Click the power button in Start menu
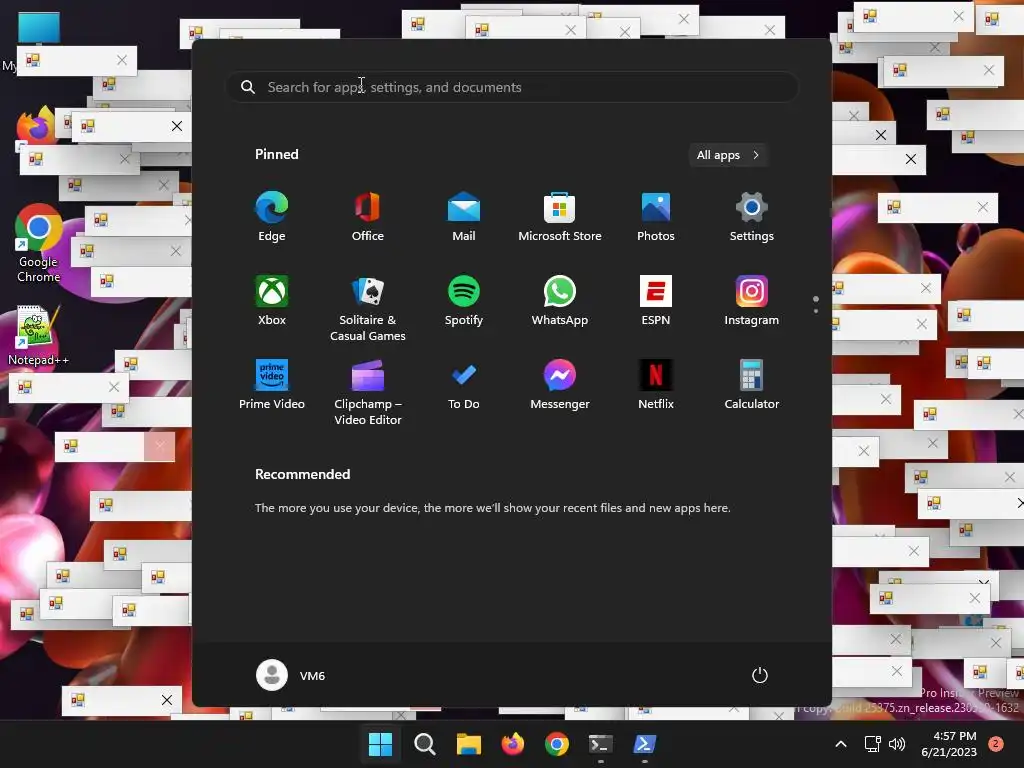Viewport: 1024px width, 768px height. (760, 675)
